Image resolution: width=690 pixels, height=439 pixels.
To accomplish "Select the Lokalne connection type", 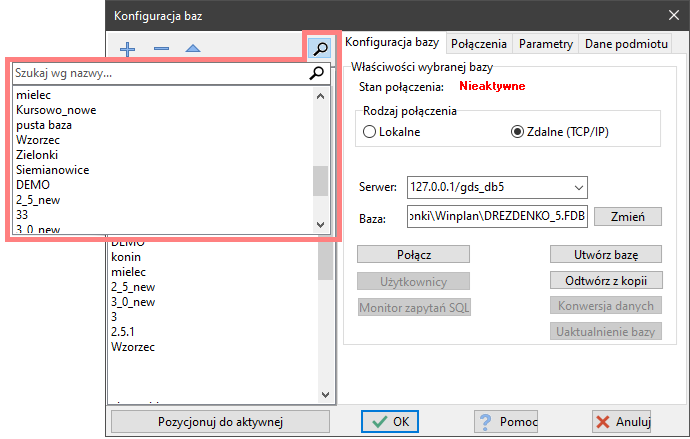I will click(x=370, y=131).
